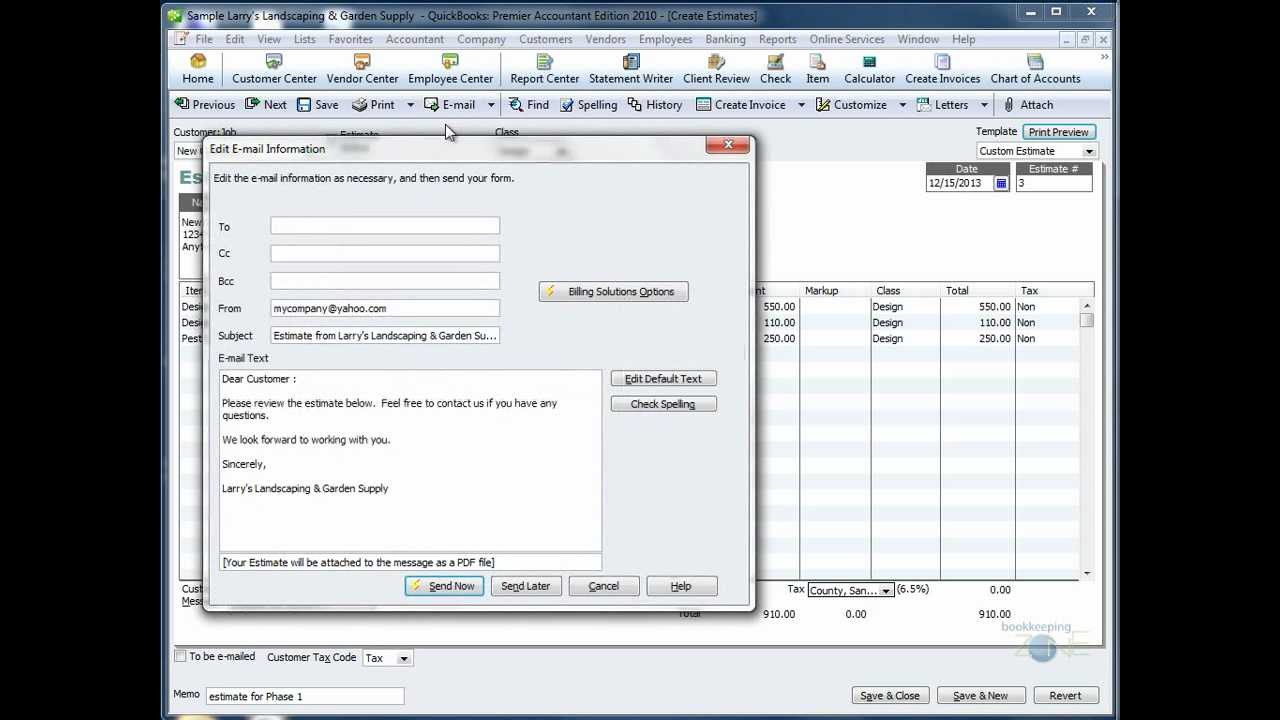1280x720 pixels.
Task: Click Check Spelling button
Action: point(663,404)
